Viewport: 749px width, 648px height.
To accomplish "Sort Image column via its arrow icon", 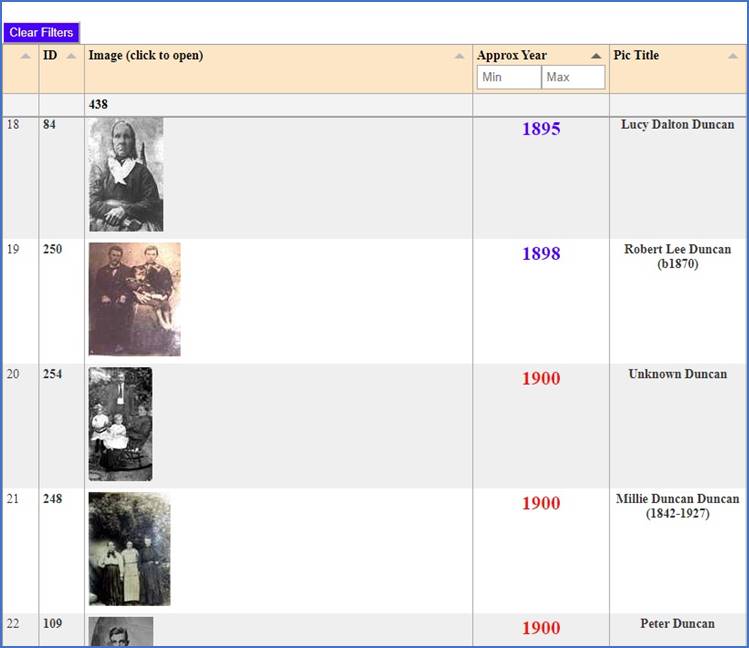I will tap(459, 56).
